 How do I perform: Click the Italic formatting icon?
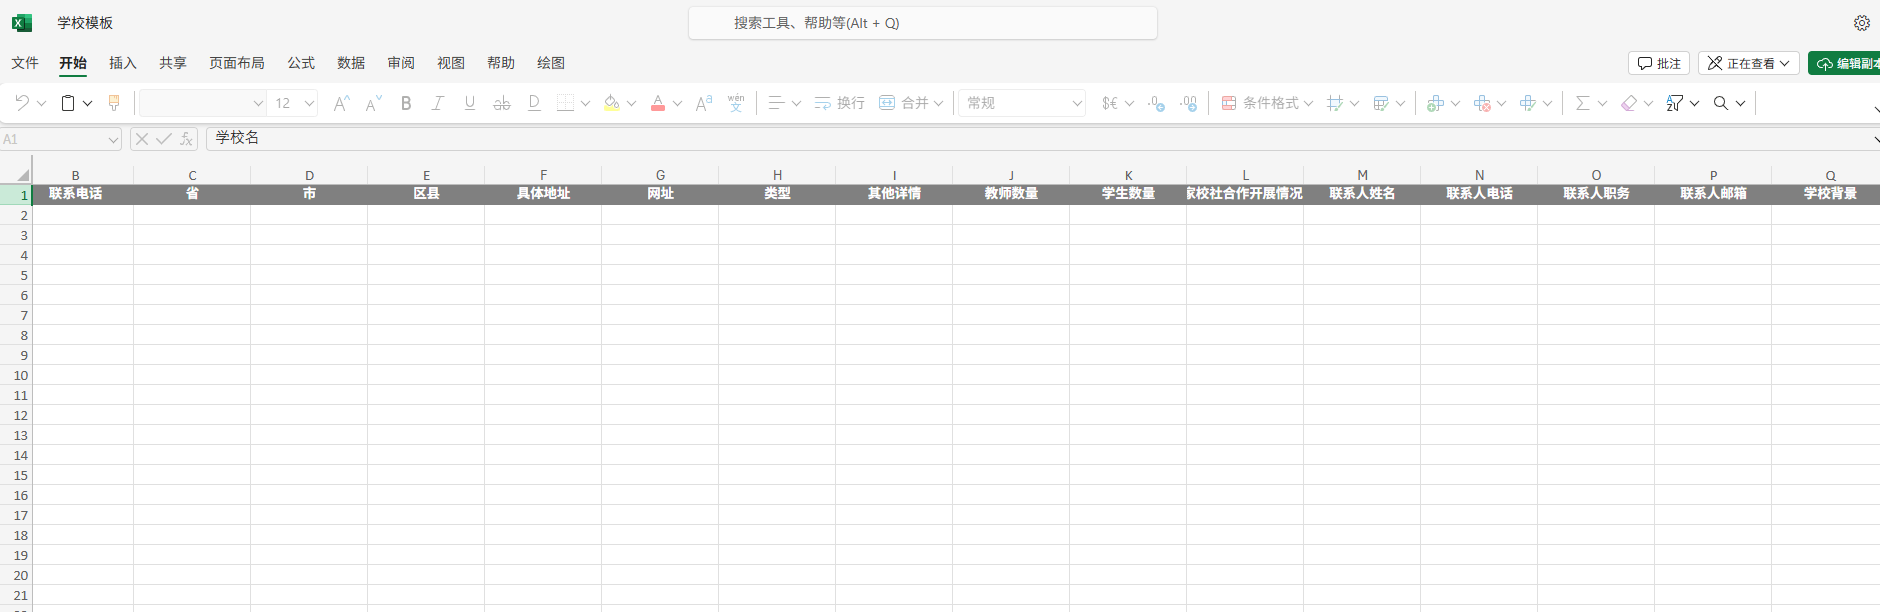(437, 103)
